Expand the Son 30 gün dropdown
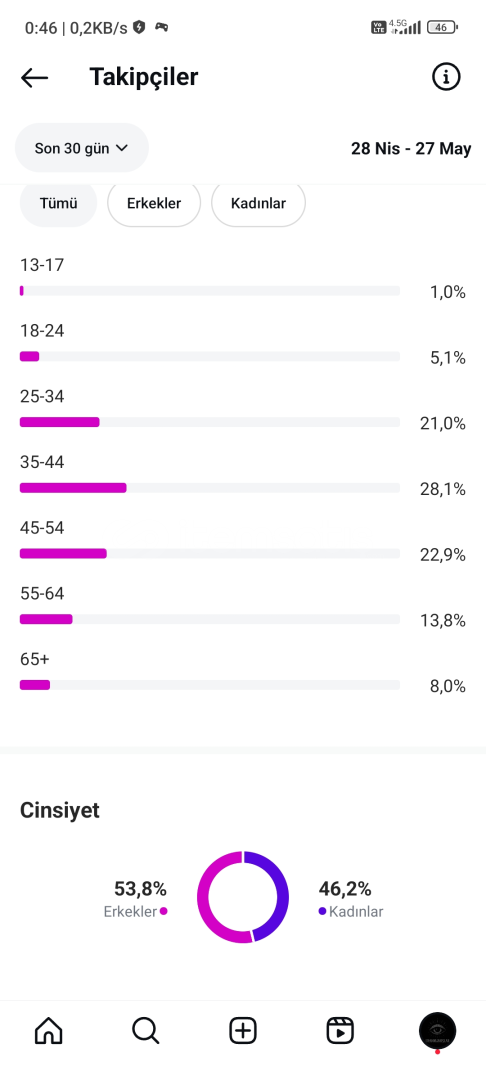486x1080 pixels. click(82, 148)
